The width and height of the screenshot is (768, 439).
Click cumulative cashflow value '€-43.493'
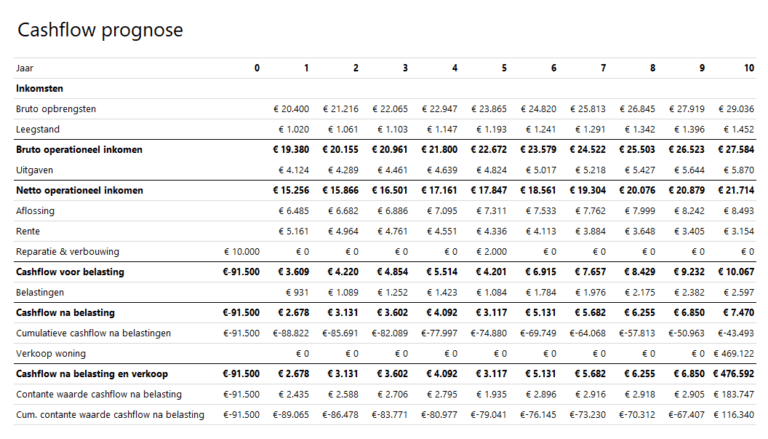click(736, 333)
